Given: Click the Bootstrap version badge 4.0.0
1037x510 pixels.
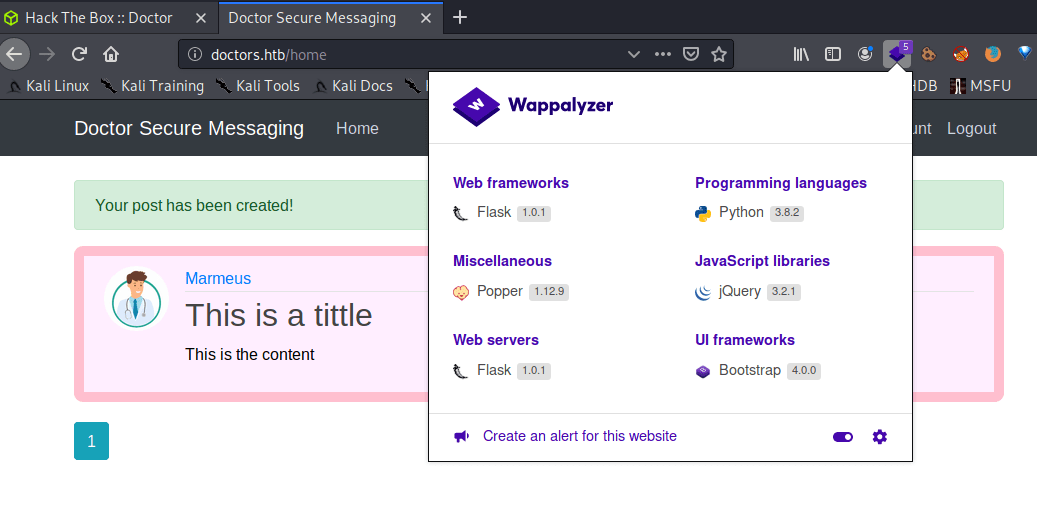Looking at the screenshot, I should click(x=804, y=370).
